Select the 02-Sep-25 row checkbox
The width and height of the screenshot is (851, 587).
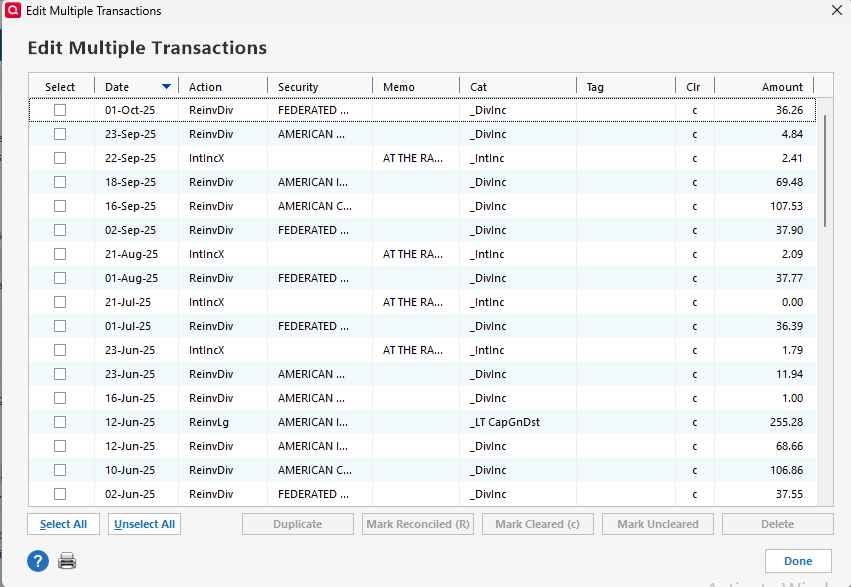click(60, 230)
